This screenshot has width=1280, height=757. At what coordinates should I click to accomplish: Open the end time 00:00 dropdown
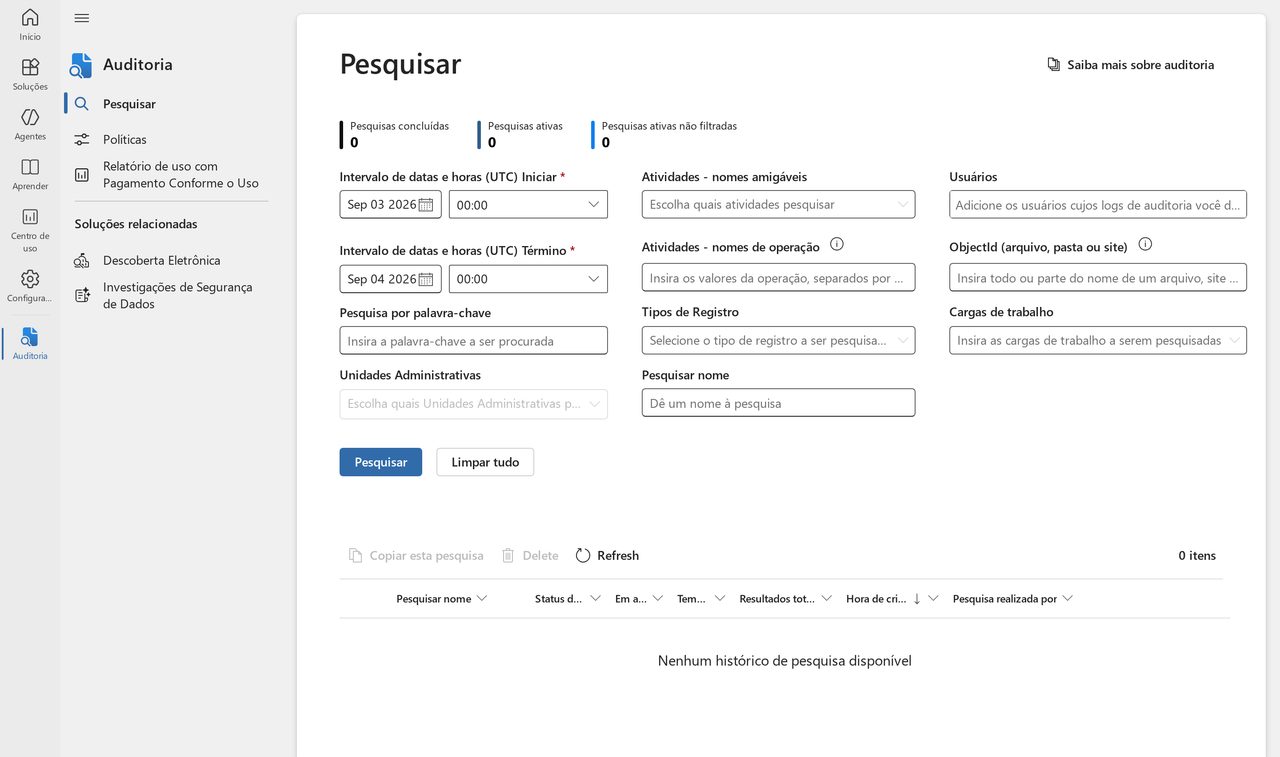point(528,279)
